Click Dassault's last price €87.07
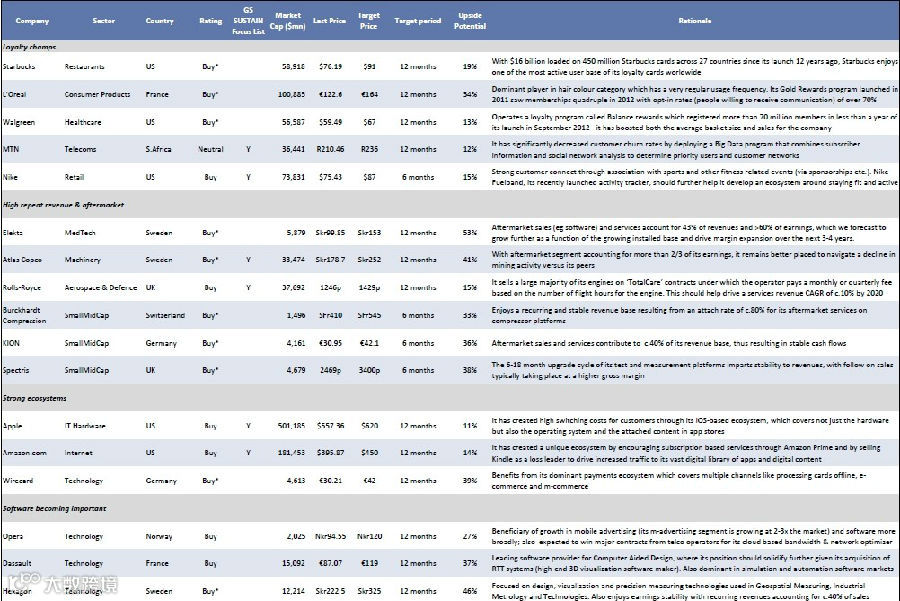 (x=330, y=563)
